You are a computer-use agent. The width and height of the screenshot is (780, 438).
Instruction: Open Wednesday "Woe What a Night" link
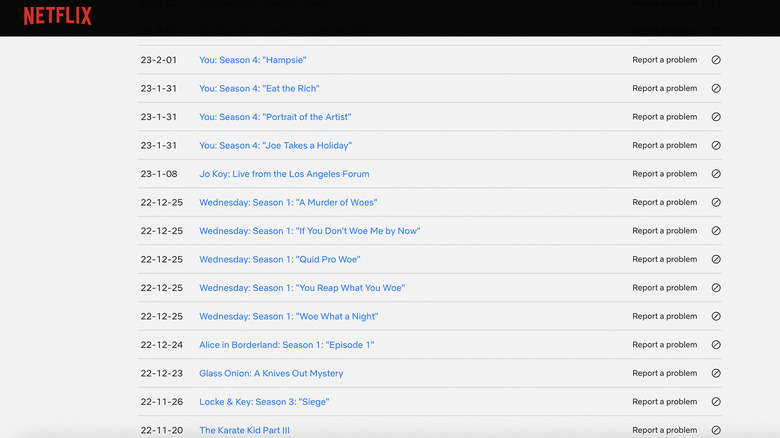pyautogui.click(x=289, y=316)
